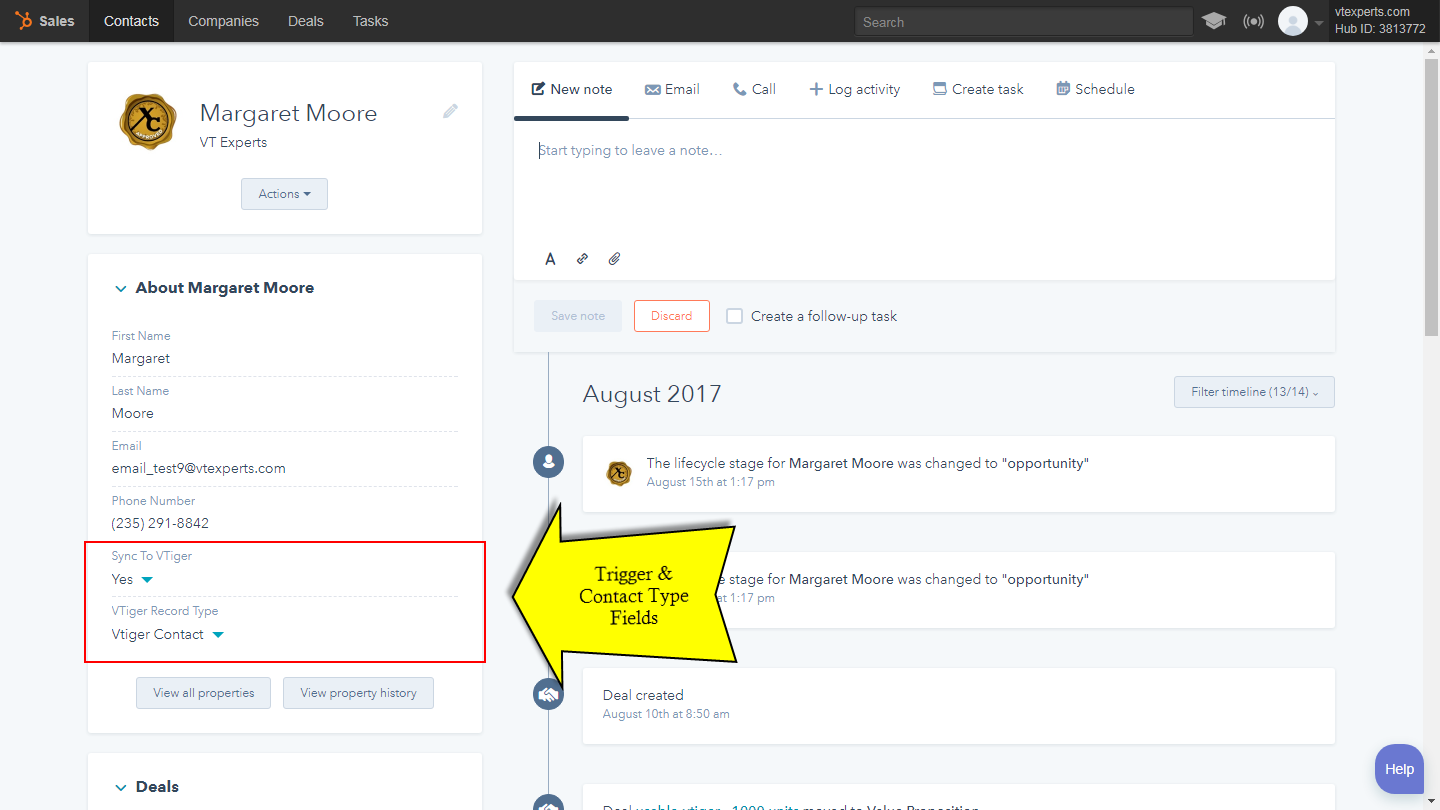The height and width of the screenshot is (810, 1440).
Task: Edit contact name with pencil icon
Action: point(451,111)
